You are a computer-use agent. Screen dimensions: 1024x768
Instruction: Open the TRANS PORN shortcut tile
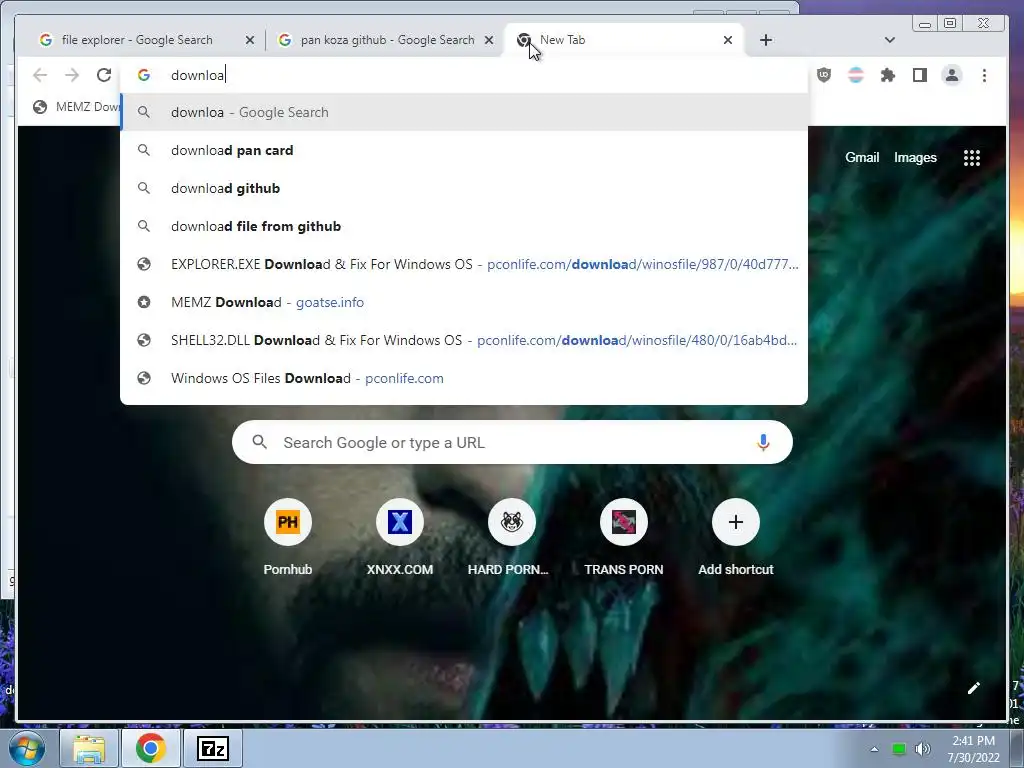pos(624,537)
